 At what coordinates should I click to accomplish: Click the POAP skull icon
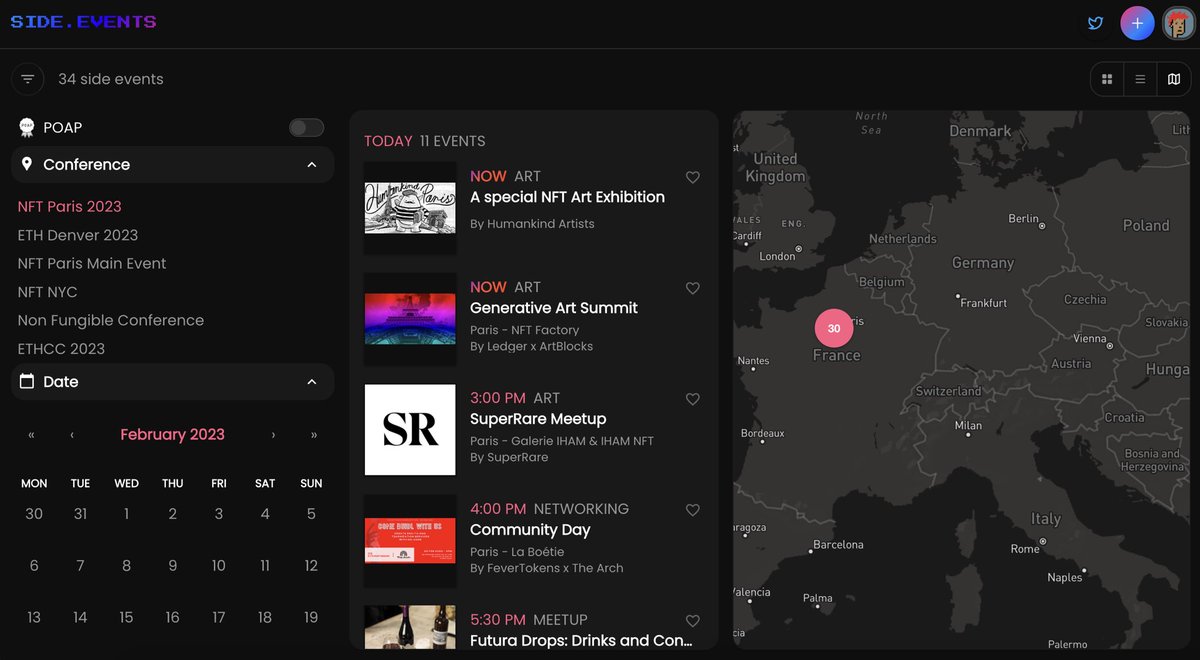(x=27, y=127)
